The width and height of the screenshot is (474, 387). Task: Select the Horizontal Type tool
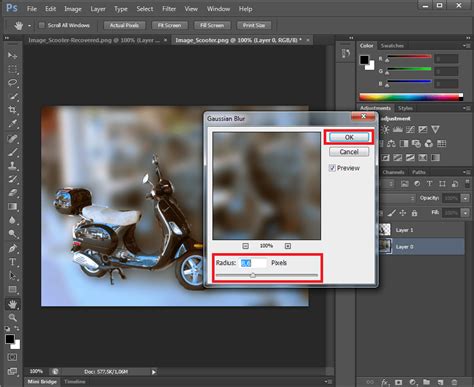[12, 262]
